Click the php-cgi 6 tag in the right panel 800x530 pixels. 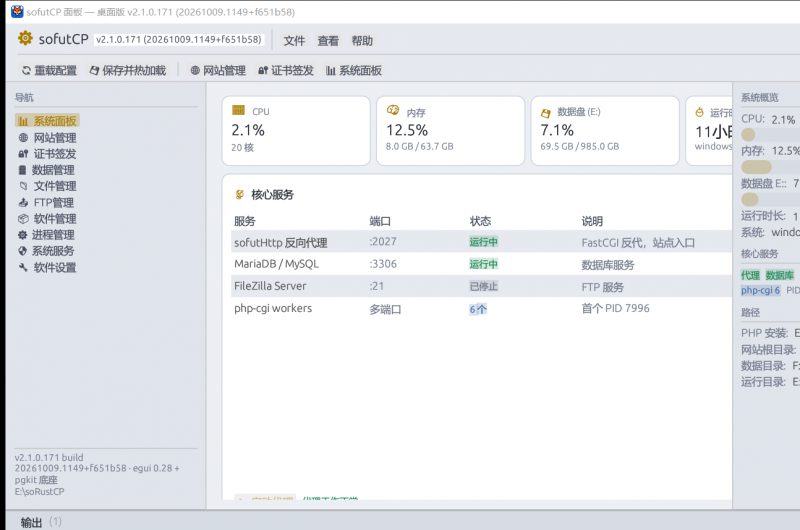click(x=760, y=290)
